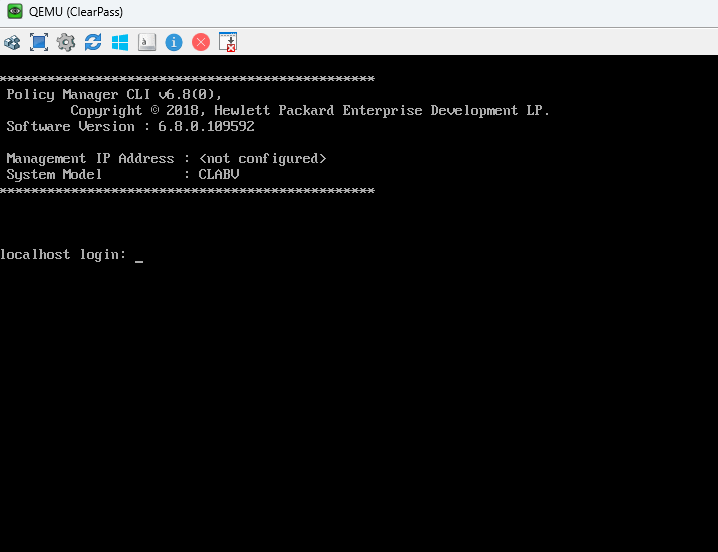Click the 'Software Version : 6.8.0.109592' line
This screenshot has width=718, height=552.
[x=131, y=126]
